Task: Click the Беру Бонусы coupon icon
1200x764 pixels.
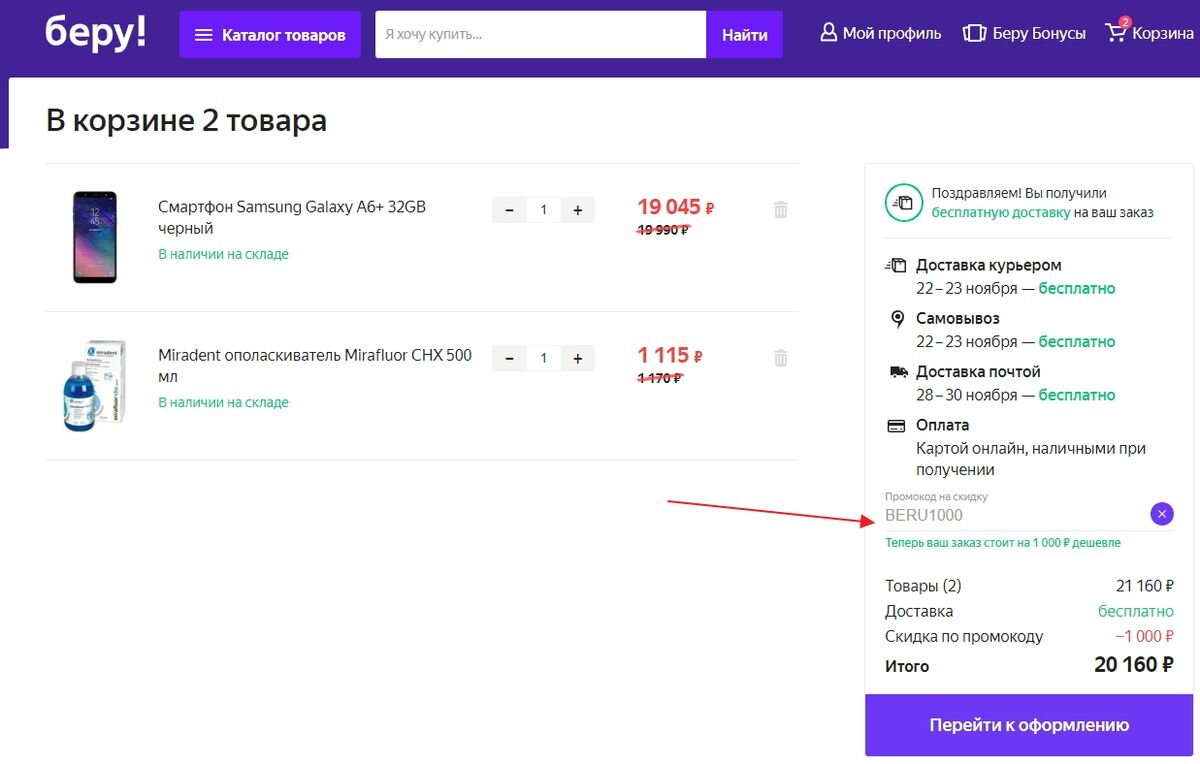Action: tap(974, 33)
